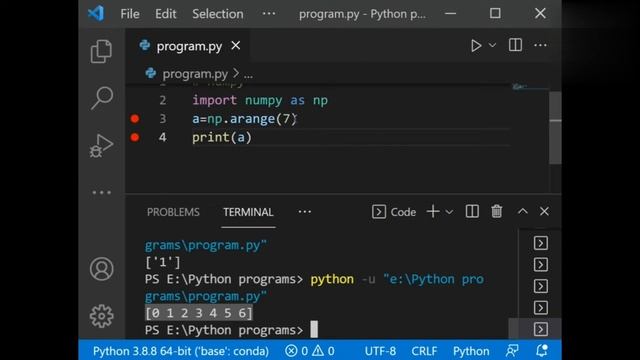
Task: Click the breadcrumb ellipsis after program.py
Action: (248, 74)
